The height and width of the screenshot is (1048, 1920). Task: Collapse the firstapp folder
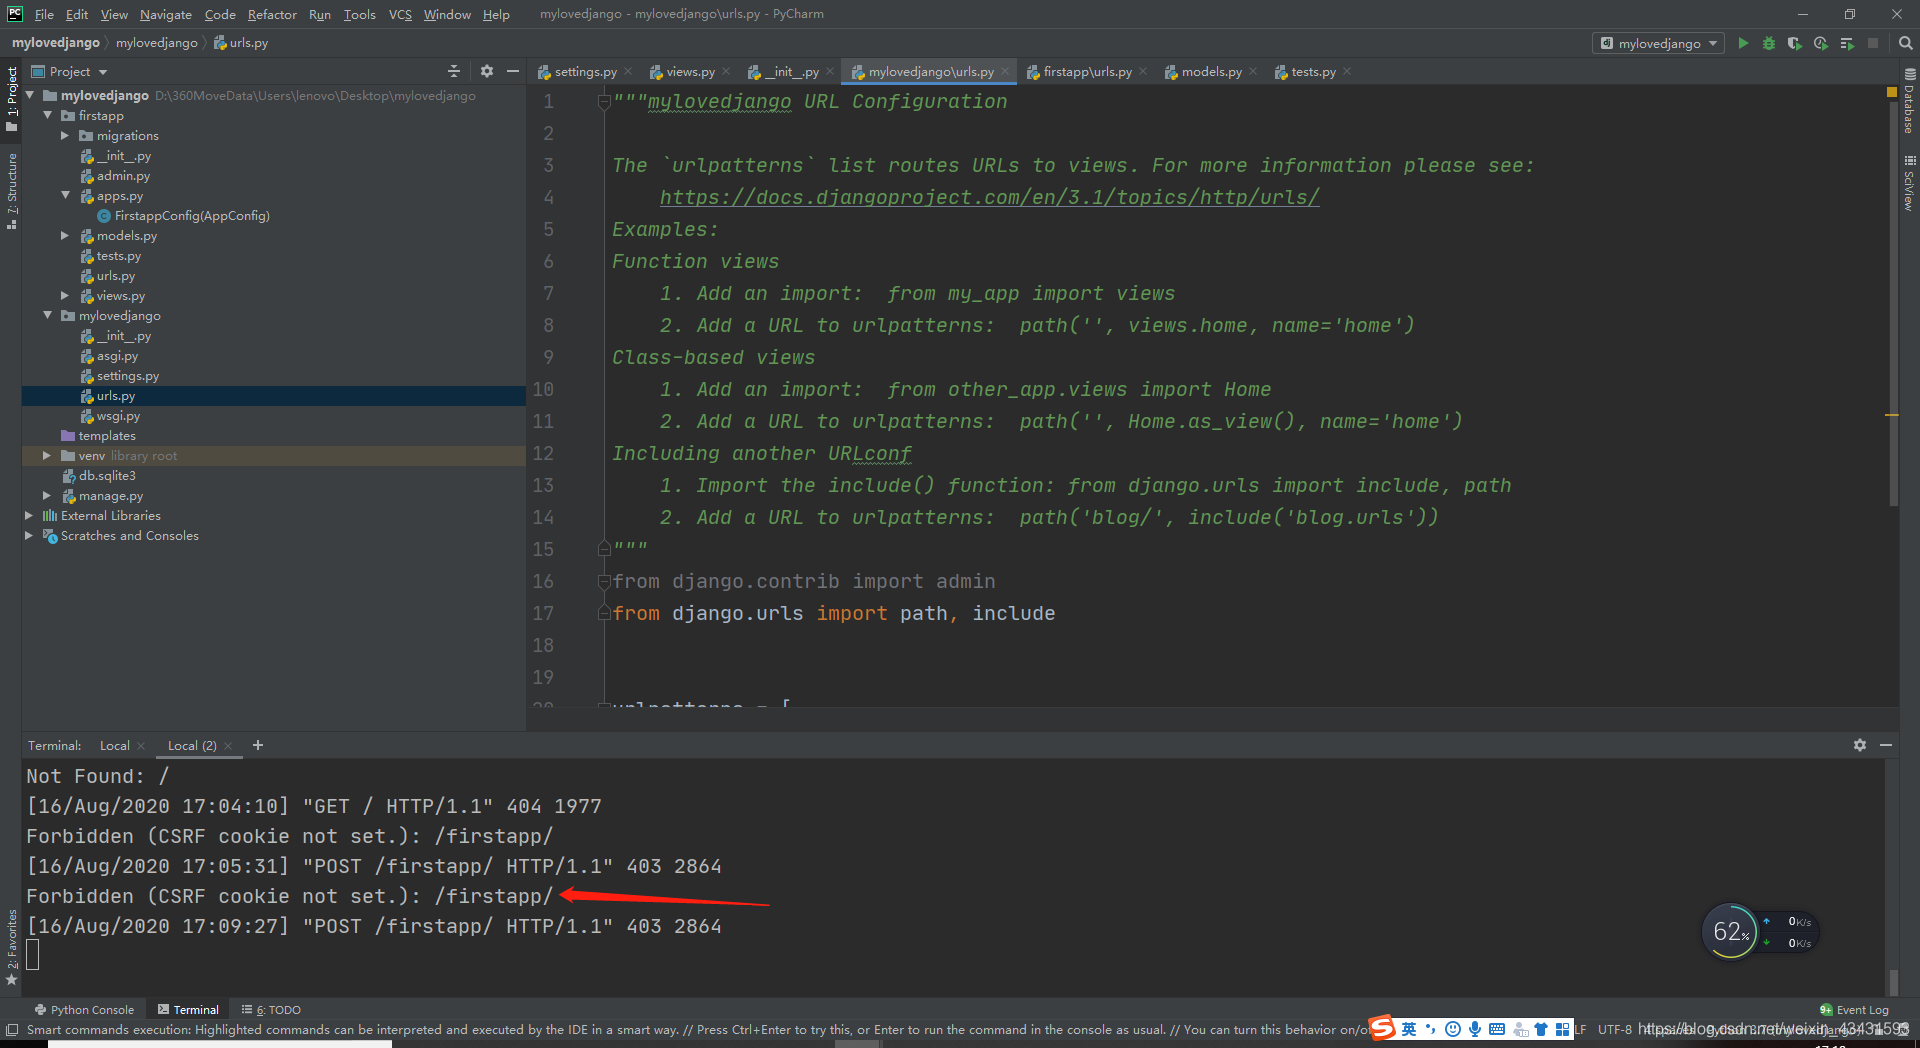[48, 115]
